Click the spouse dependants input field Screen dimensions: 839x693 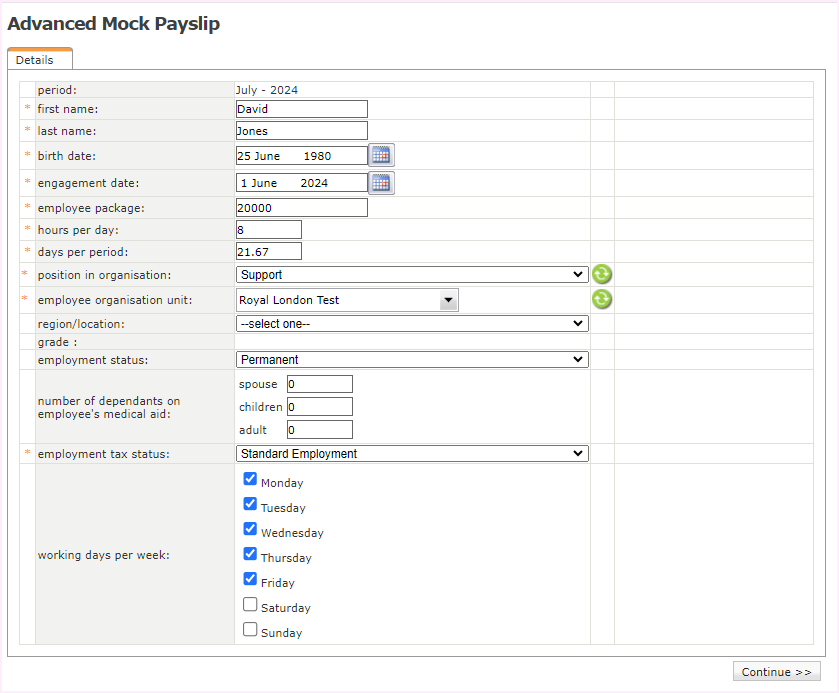pos(319,384)
